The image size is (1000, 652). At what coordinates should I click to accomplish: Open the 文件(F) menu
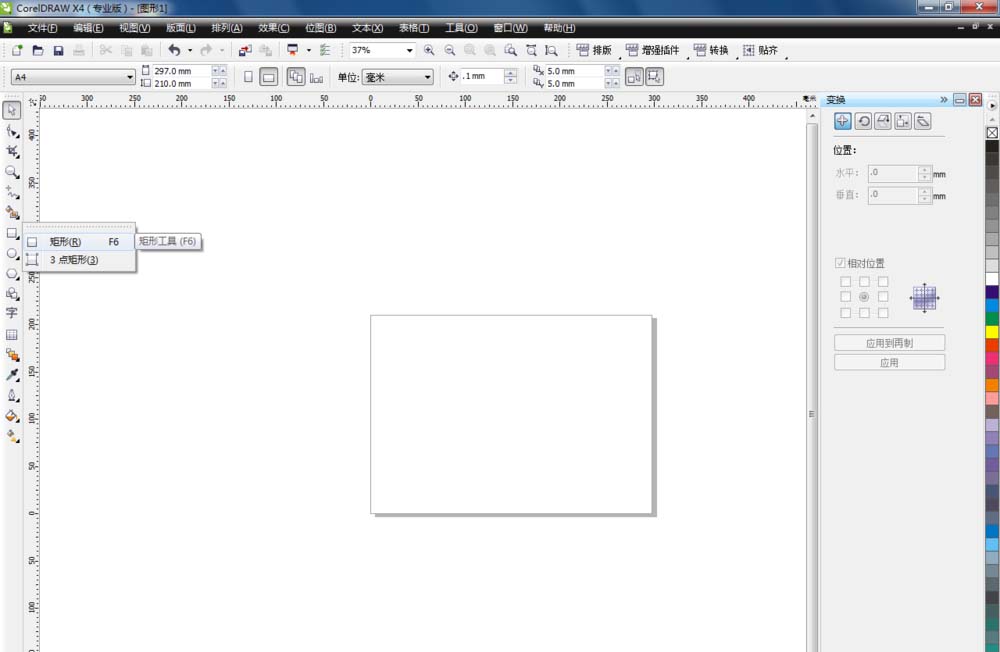tap(42, 28)
